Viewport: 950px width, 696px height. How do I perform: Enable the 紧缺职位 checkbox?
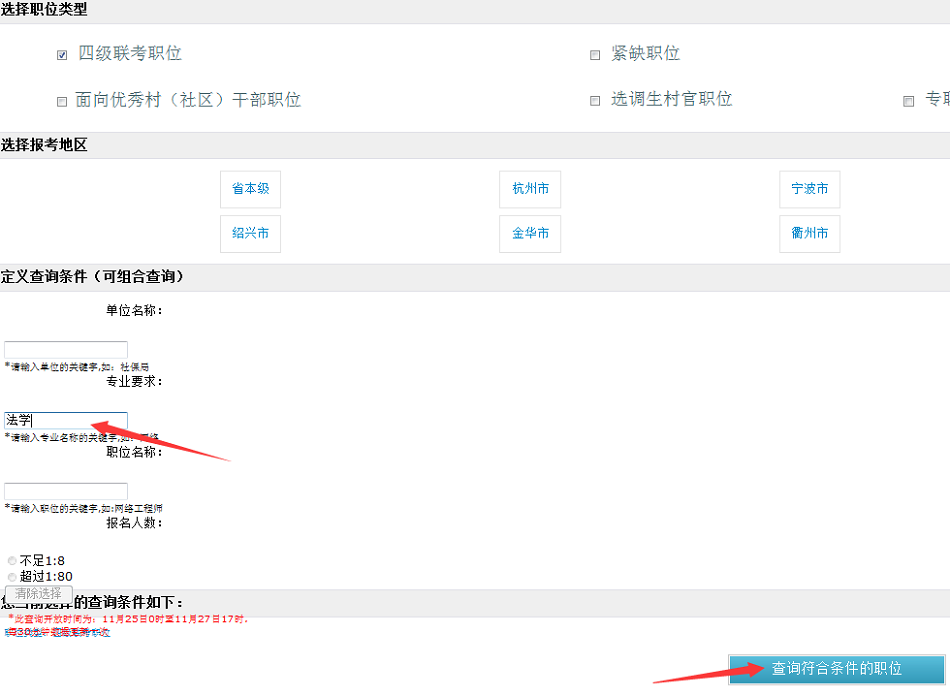pyautogui.click(x=595, y=56)
